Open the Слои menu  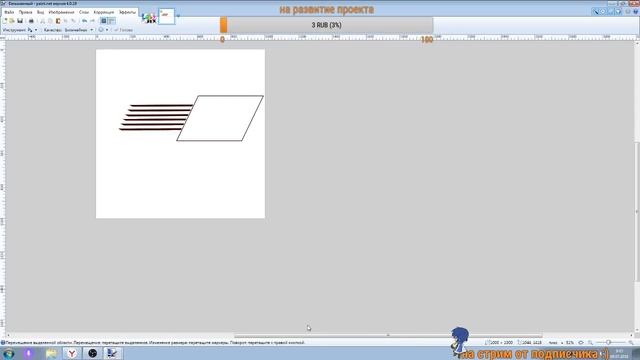pyautogui.click(x=84, y=12)
